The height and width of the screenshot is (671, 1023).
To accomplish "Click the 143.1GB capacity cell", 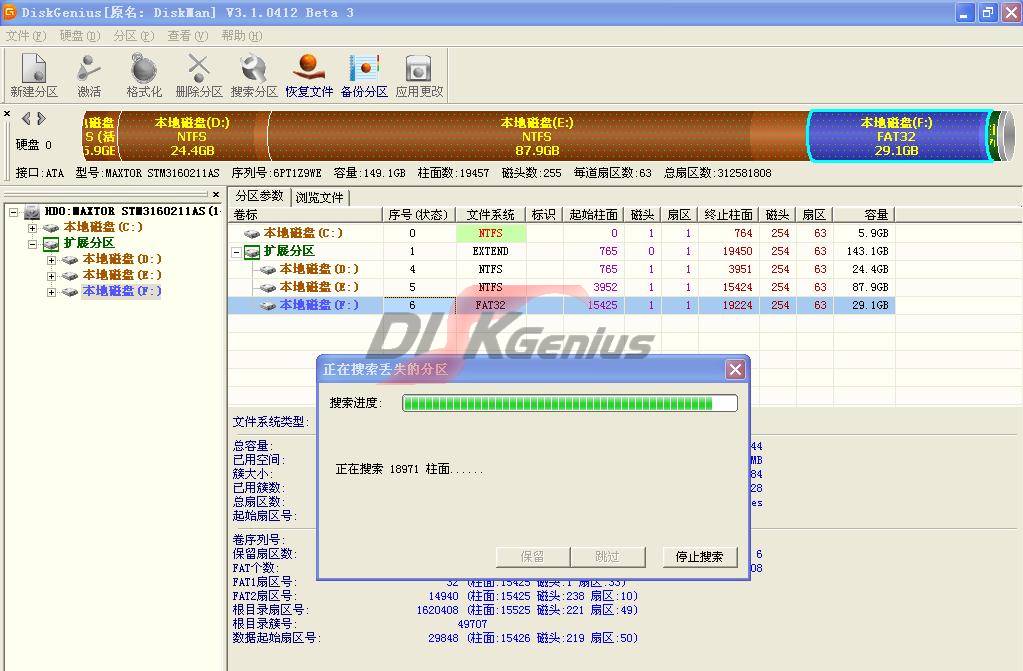I will 864,251.
